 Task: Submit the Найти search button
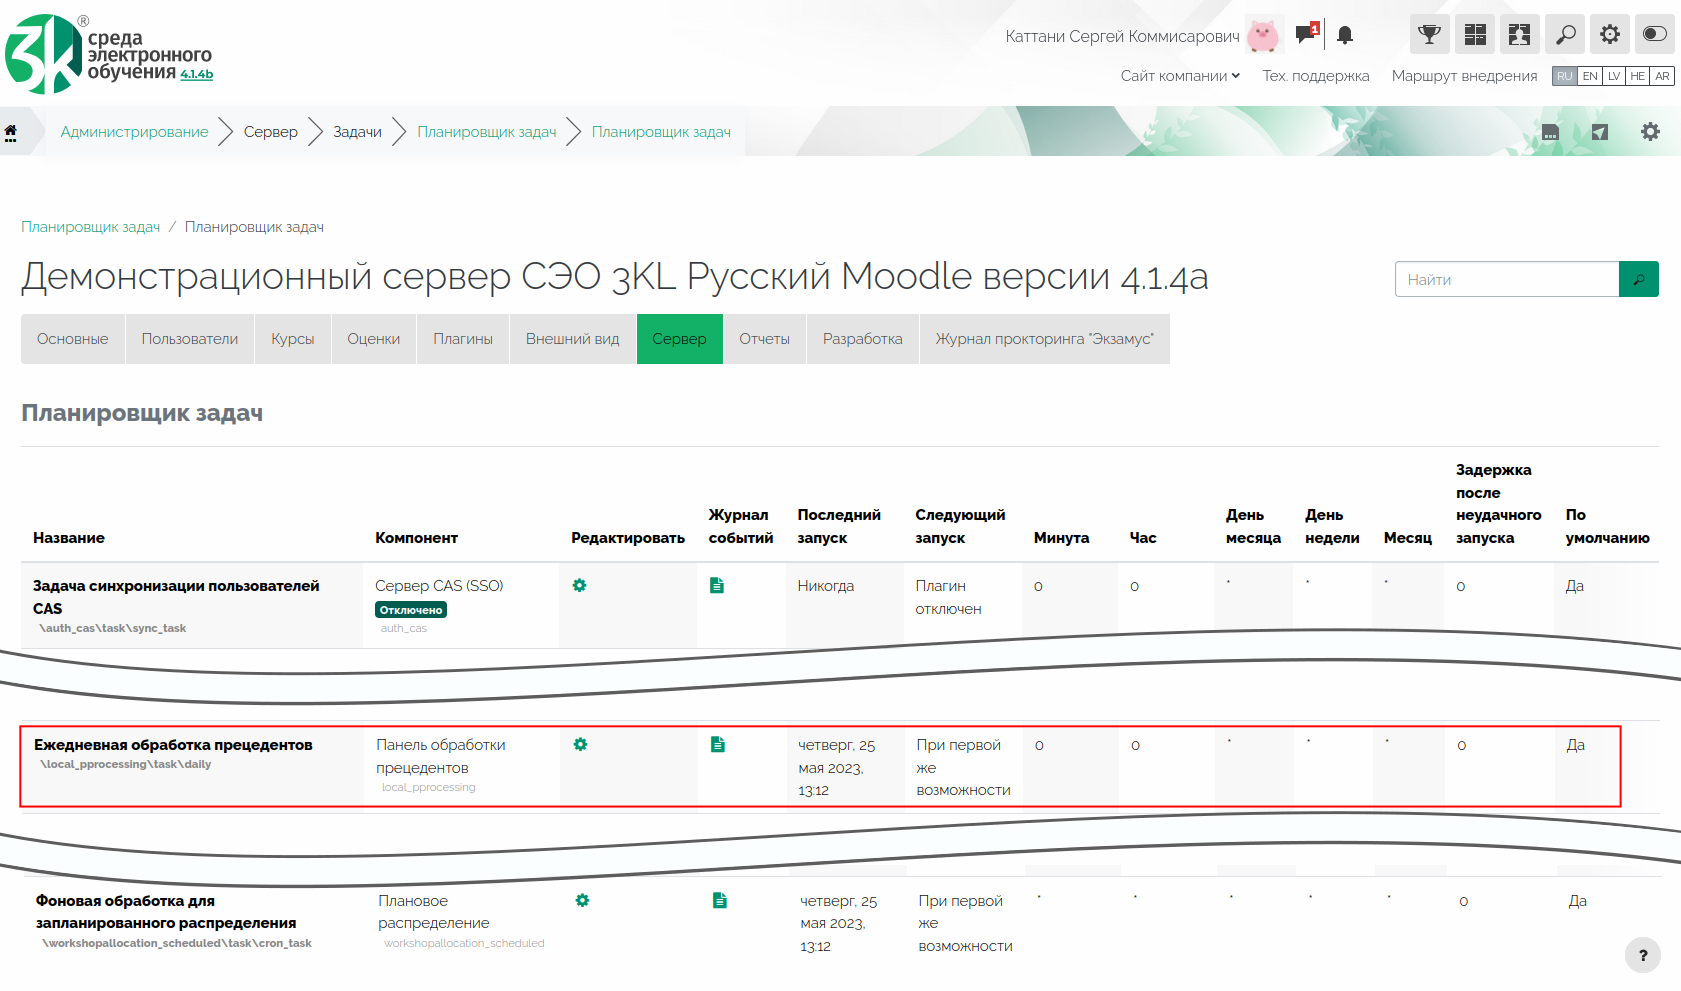1638,279
